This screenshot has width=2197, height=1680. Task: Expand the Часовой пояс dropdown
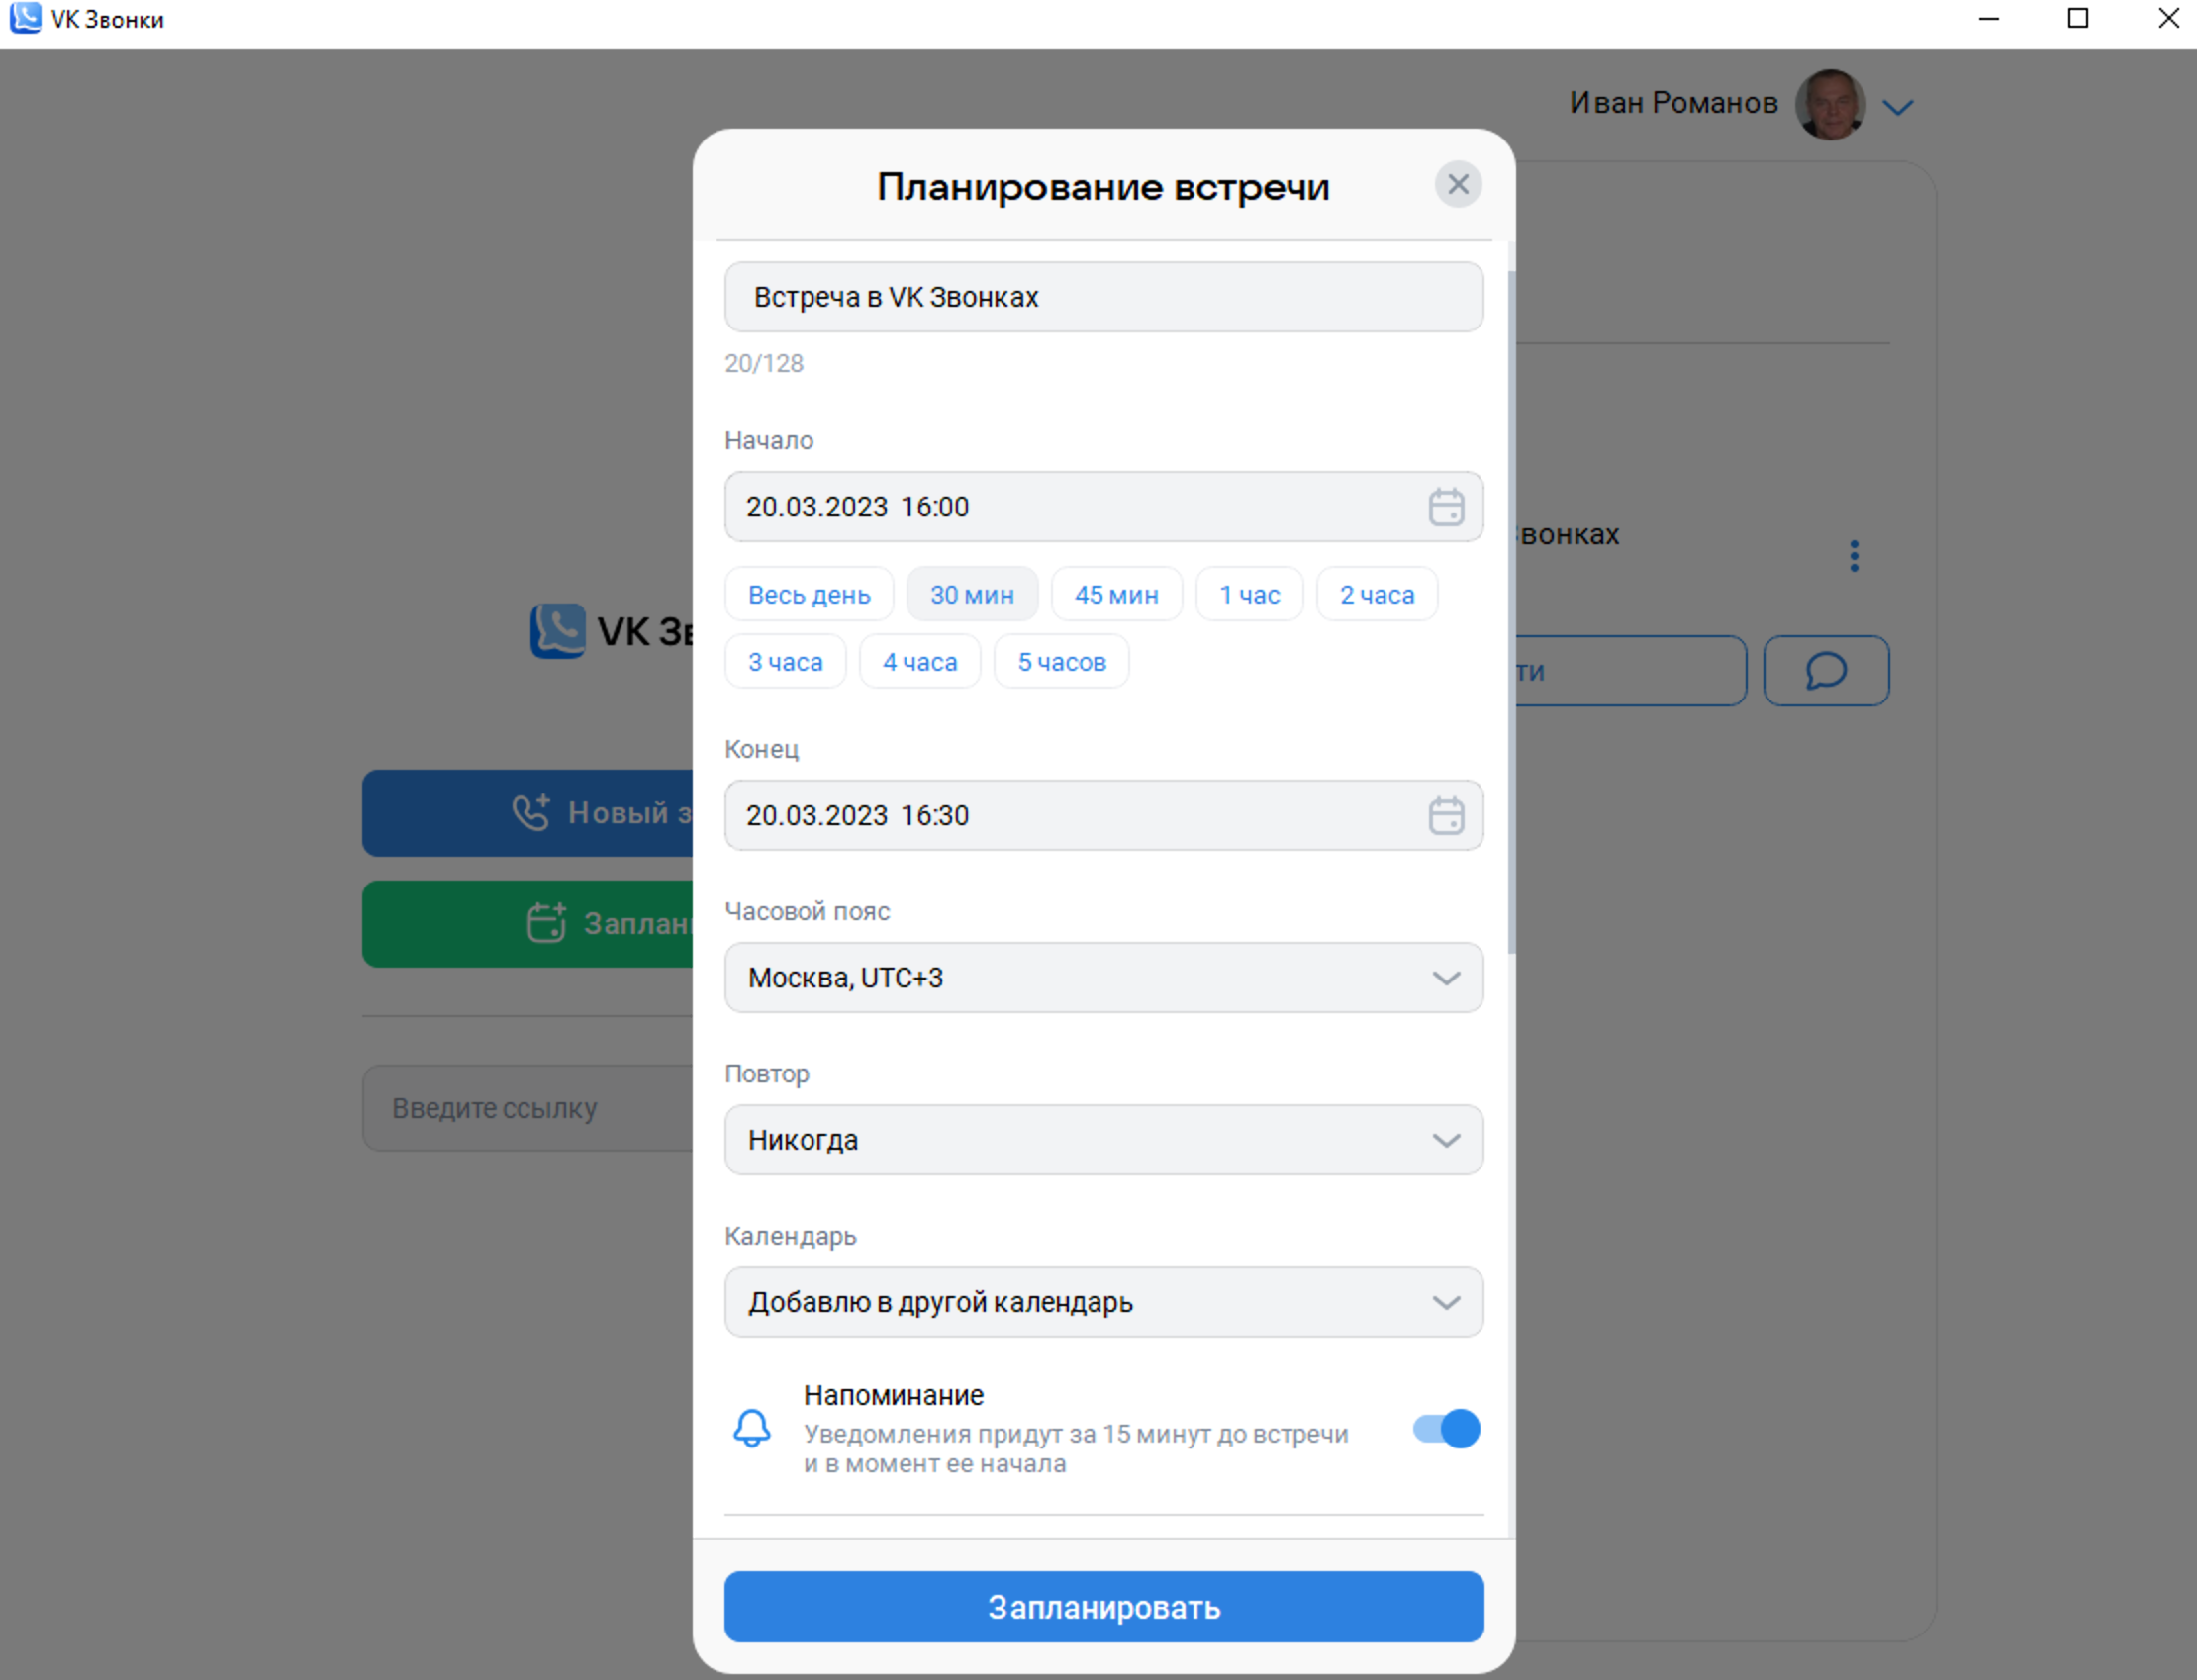(x=1104, y=978)
